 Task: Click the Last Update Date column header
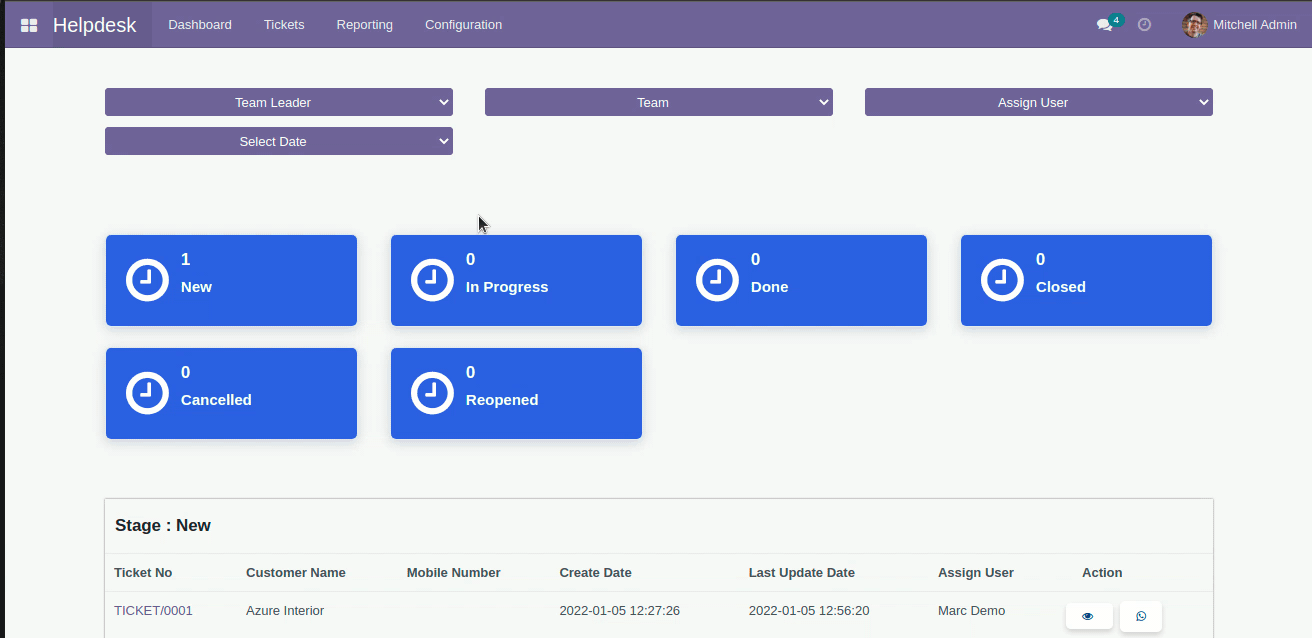pyautogui.click(x=802, y=573)
